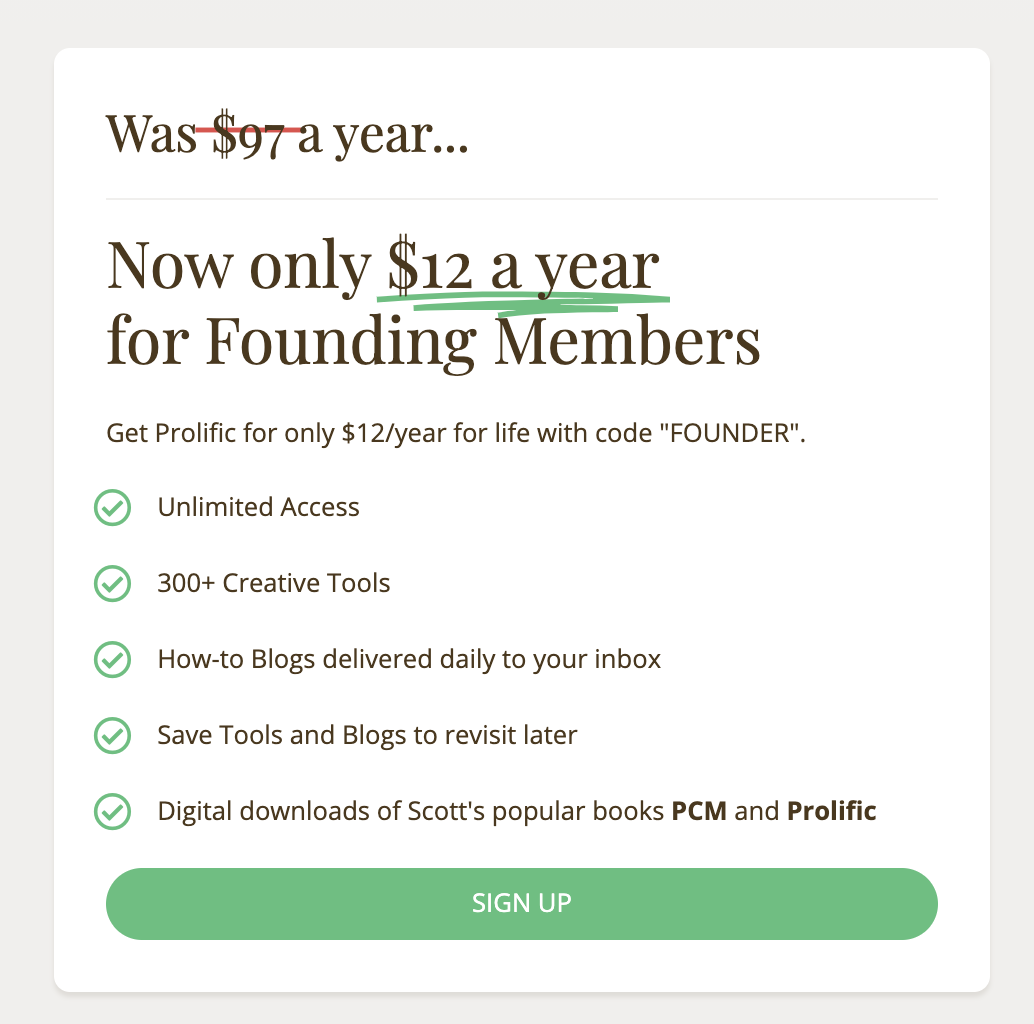Click the checkmark beside Digital downloads item
Screen dimensions: 1034x1024
(113, 811)
